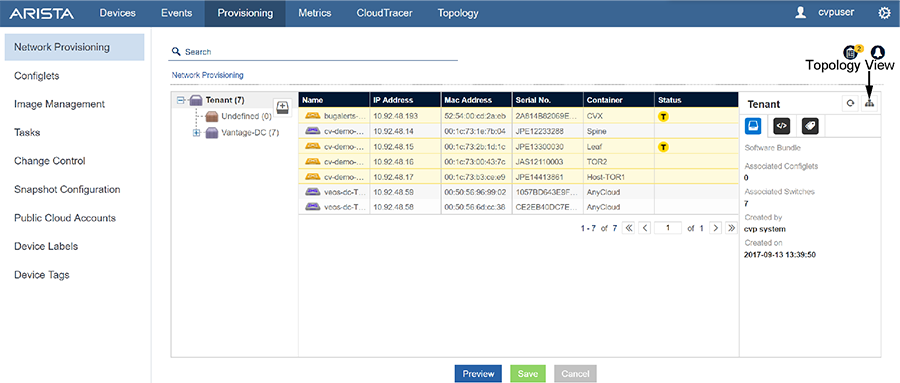Click the add container plus icon
900x383 pixels.
coord(282,107)
